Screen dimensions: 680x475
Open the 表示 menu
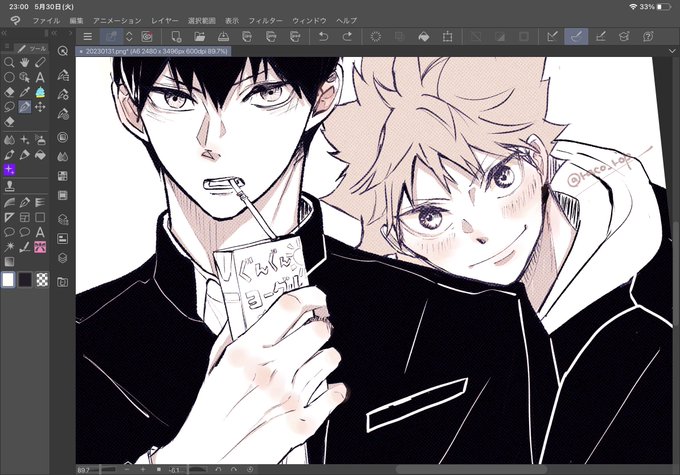tap(232, 21)
